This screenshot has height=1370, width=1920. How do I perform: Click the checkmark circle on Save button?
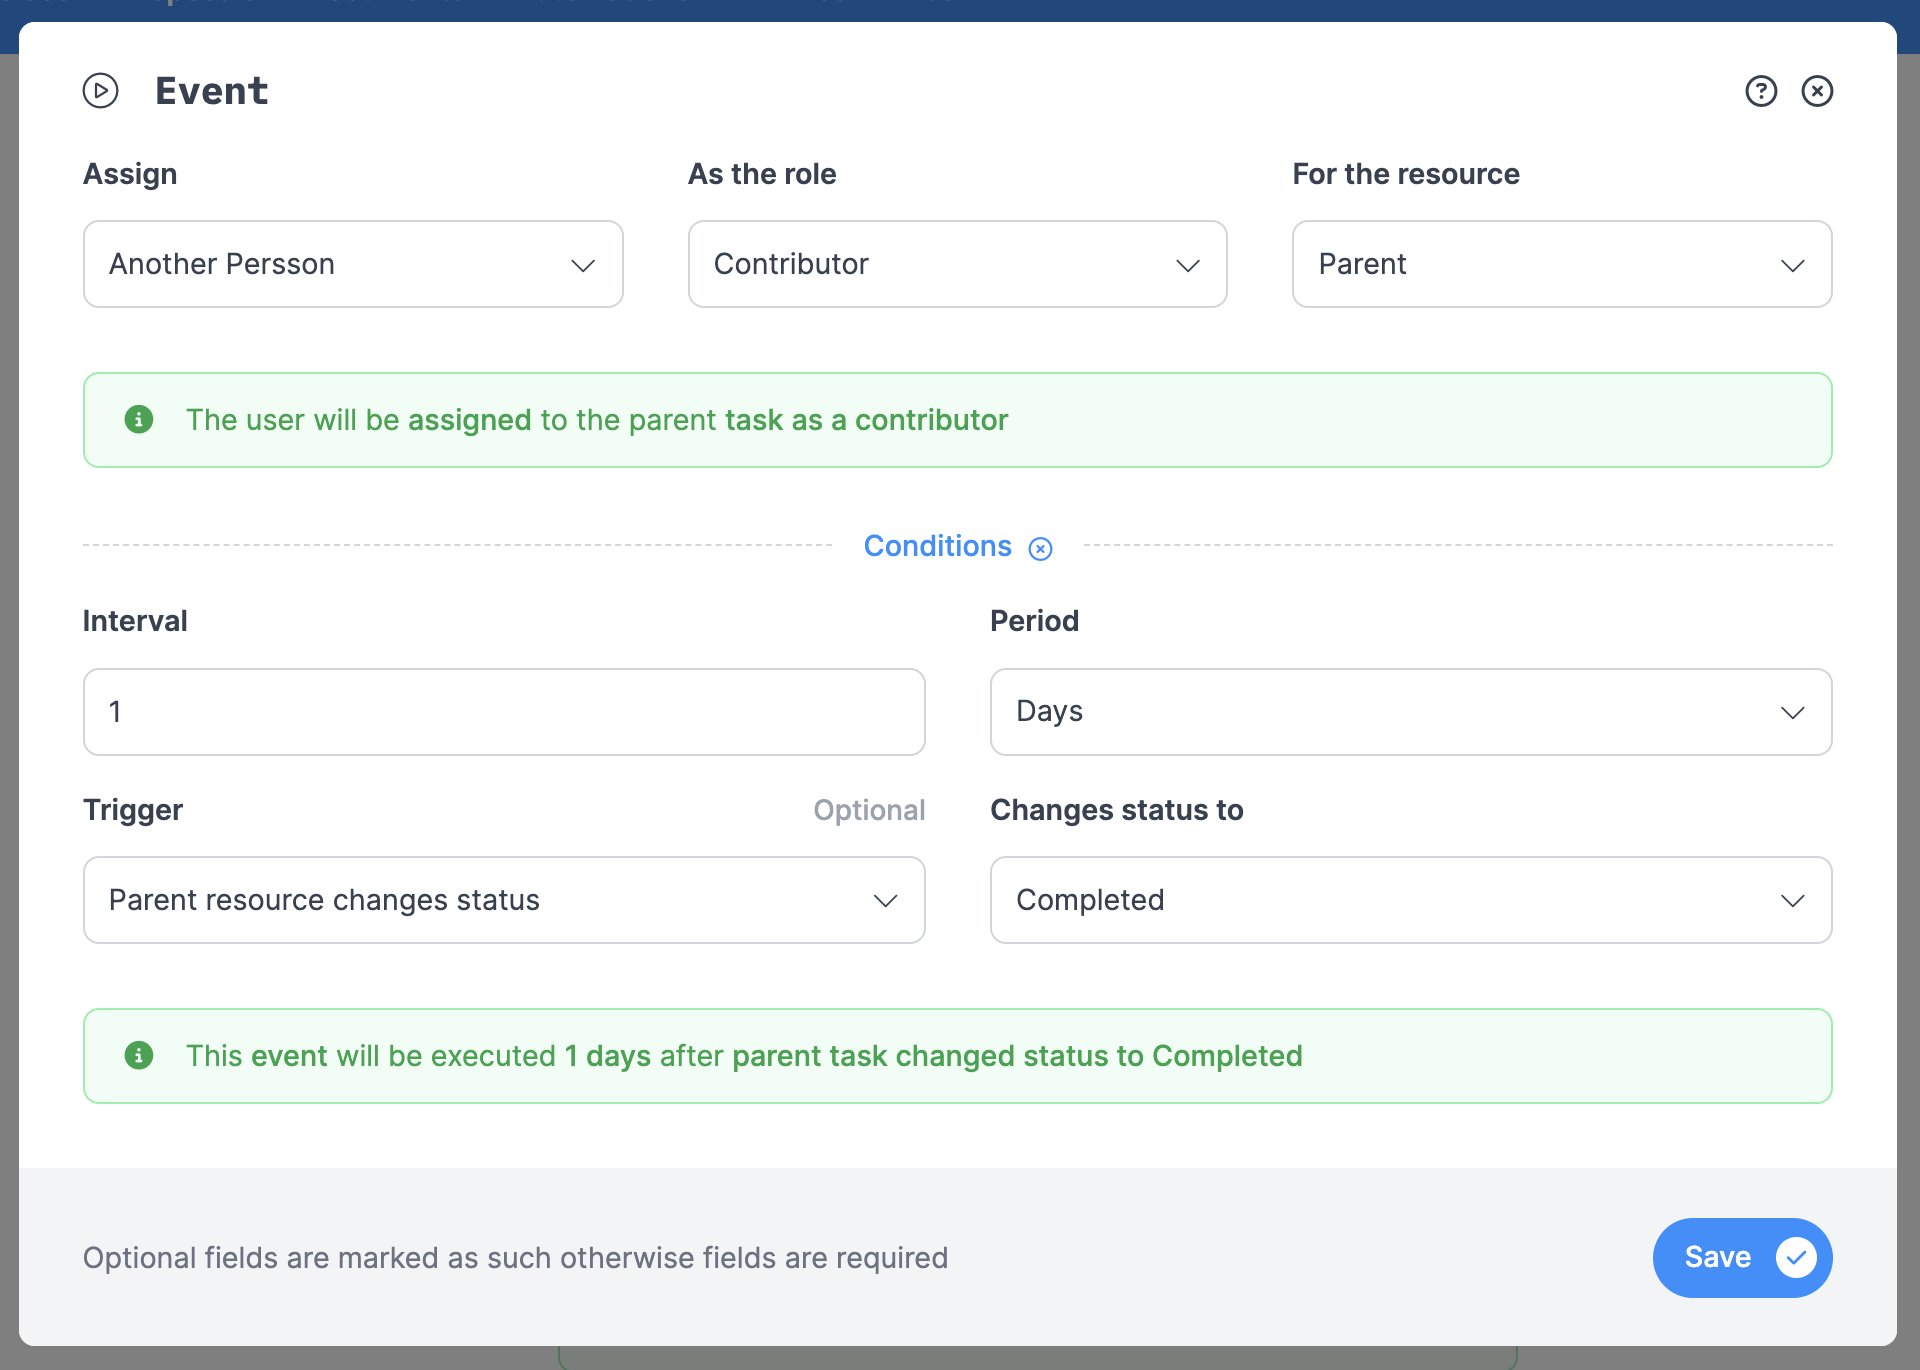click(1797, 1257)
